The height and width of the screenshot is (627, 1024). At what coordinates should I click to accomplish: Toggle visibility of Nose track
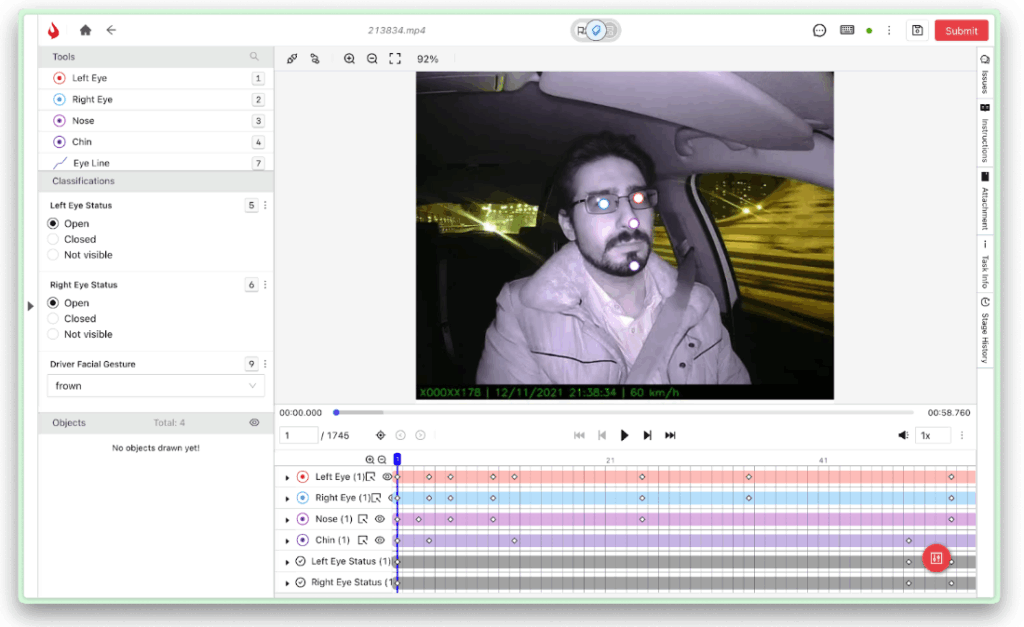click(x=379, y=519)
